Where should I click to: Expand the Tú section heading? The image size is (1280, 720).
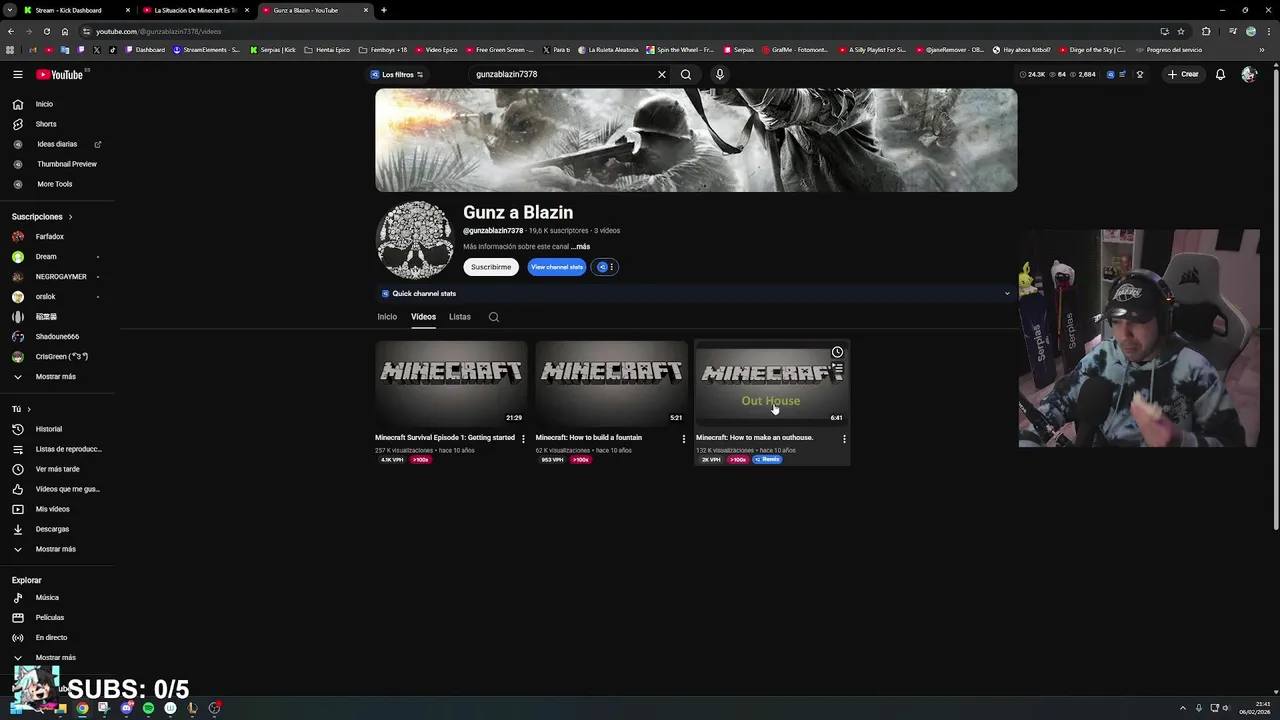pyautogui.click(x=21, y=409)
